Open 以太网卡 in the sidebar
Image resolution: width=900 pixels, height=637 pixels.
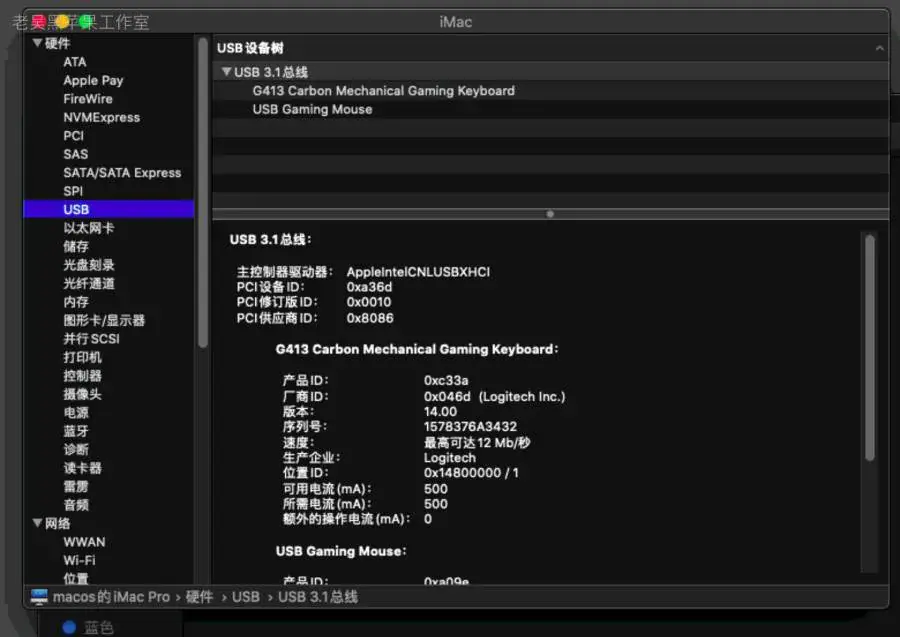click(x=88, y=228)
